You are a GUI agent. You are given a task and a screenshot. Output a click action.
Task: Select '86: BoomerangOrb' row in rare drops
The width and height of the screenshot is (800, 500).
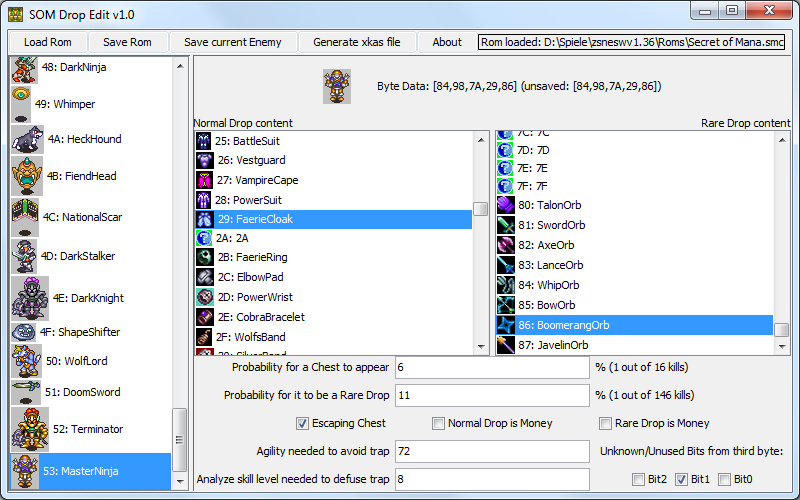coord(635,325)
